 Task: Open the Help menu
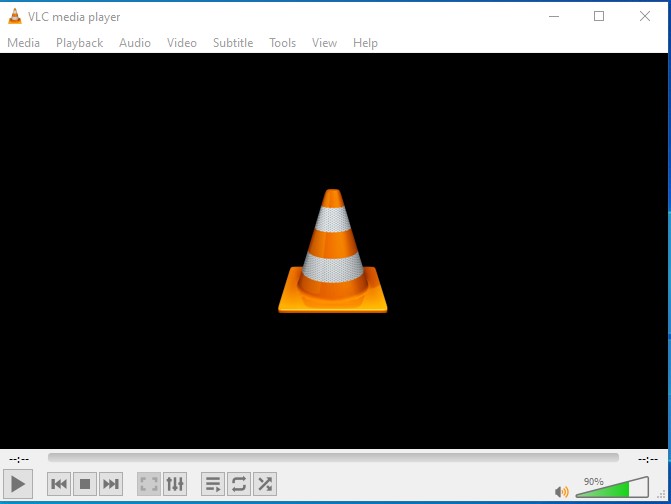coord(365,43)
